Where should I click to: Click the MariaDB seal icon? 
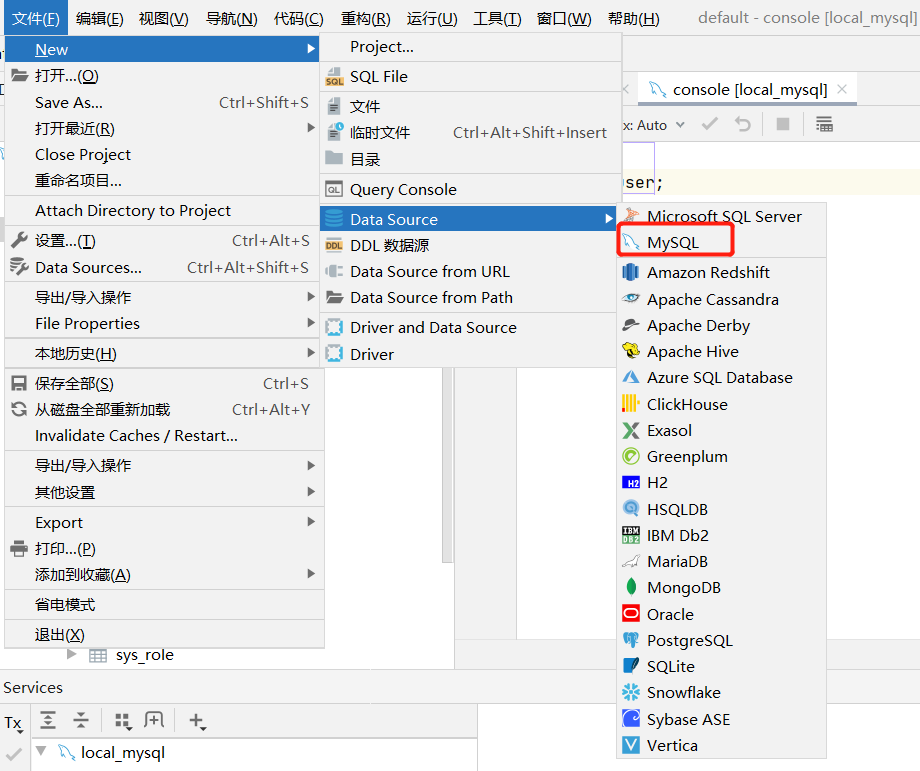pyautogui.click(x=631, y=561)
